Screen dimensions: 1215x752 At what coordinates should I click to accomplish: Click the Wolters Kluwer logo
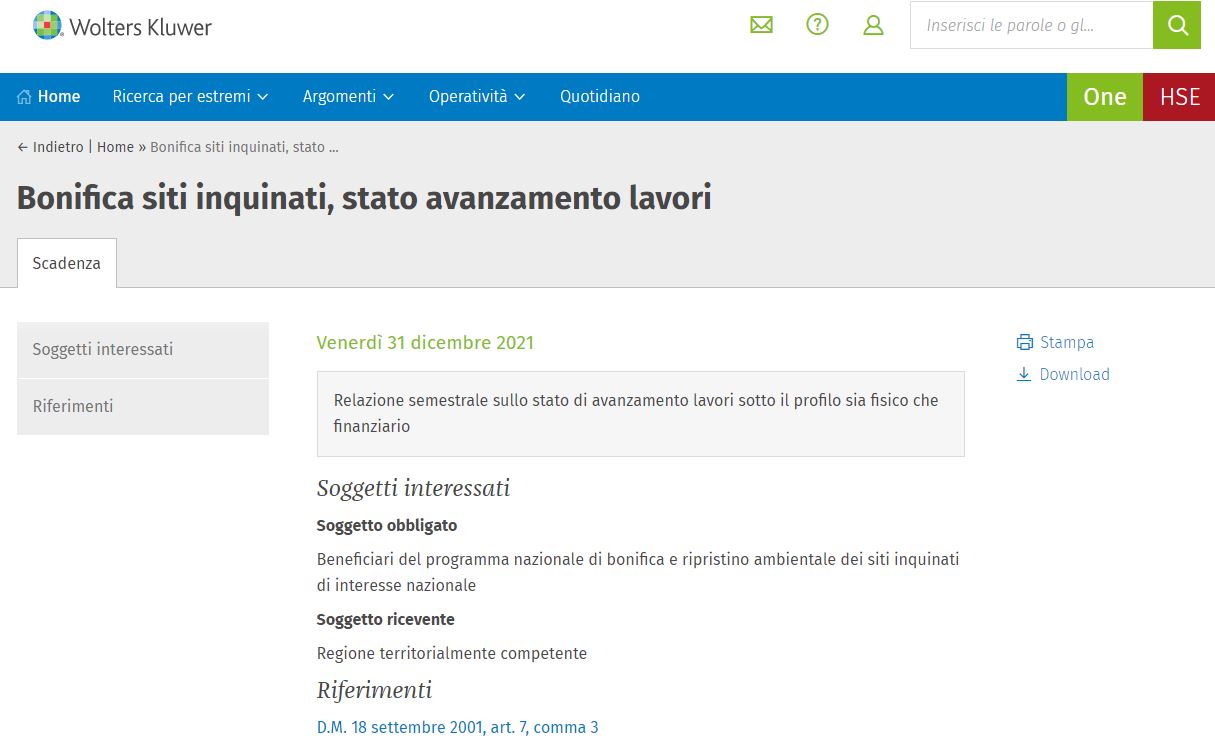(x=122, y=26)
